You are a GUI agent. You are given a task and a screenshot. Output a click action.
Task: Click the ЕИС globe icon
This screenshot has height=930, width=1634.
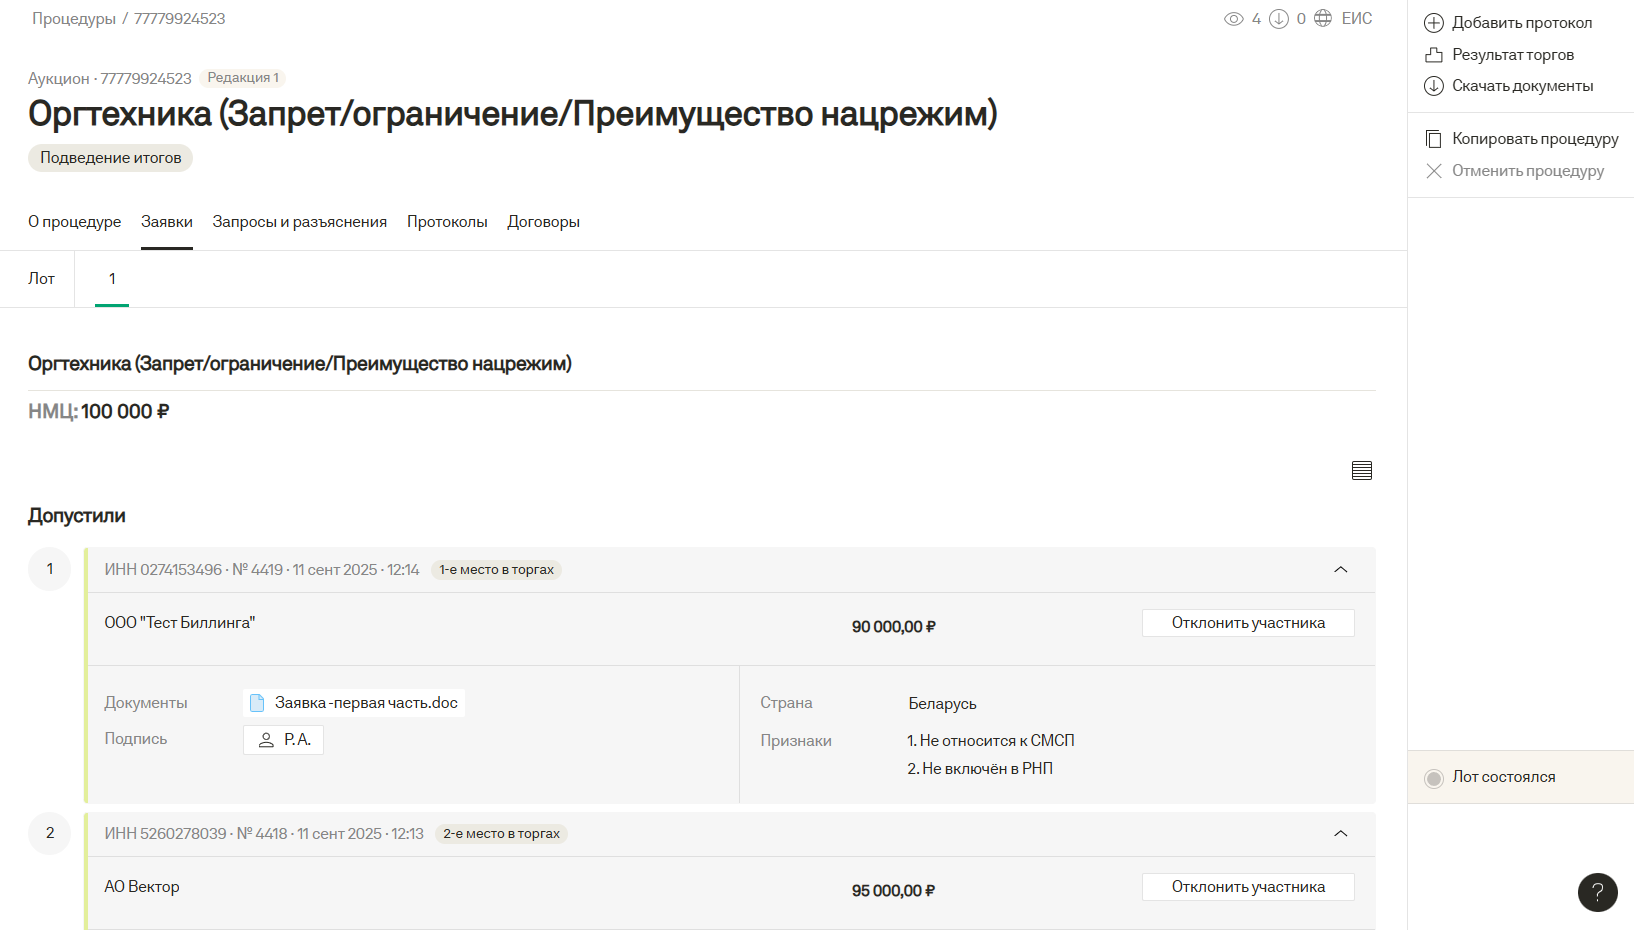(x=1323, y=18)
